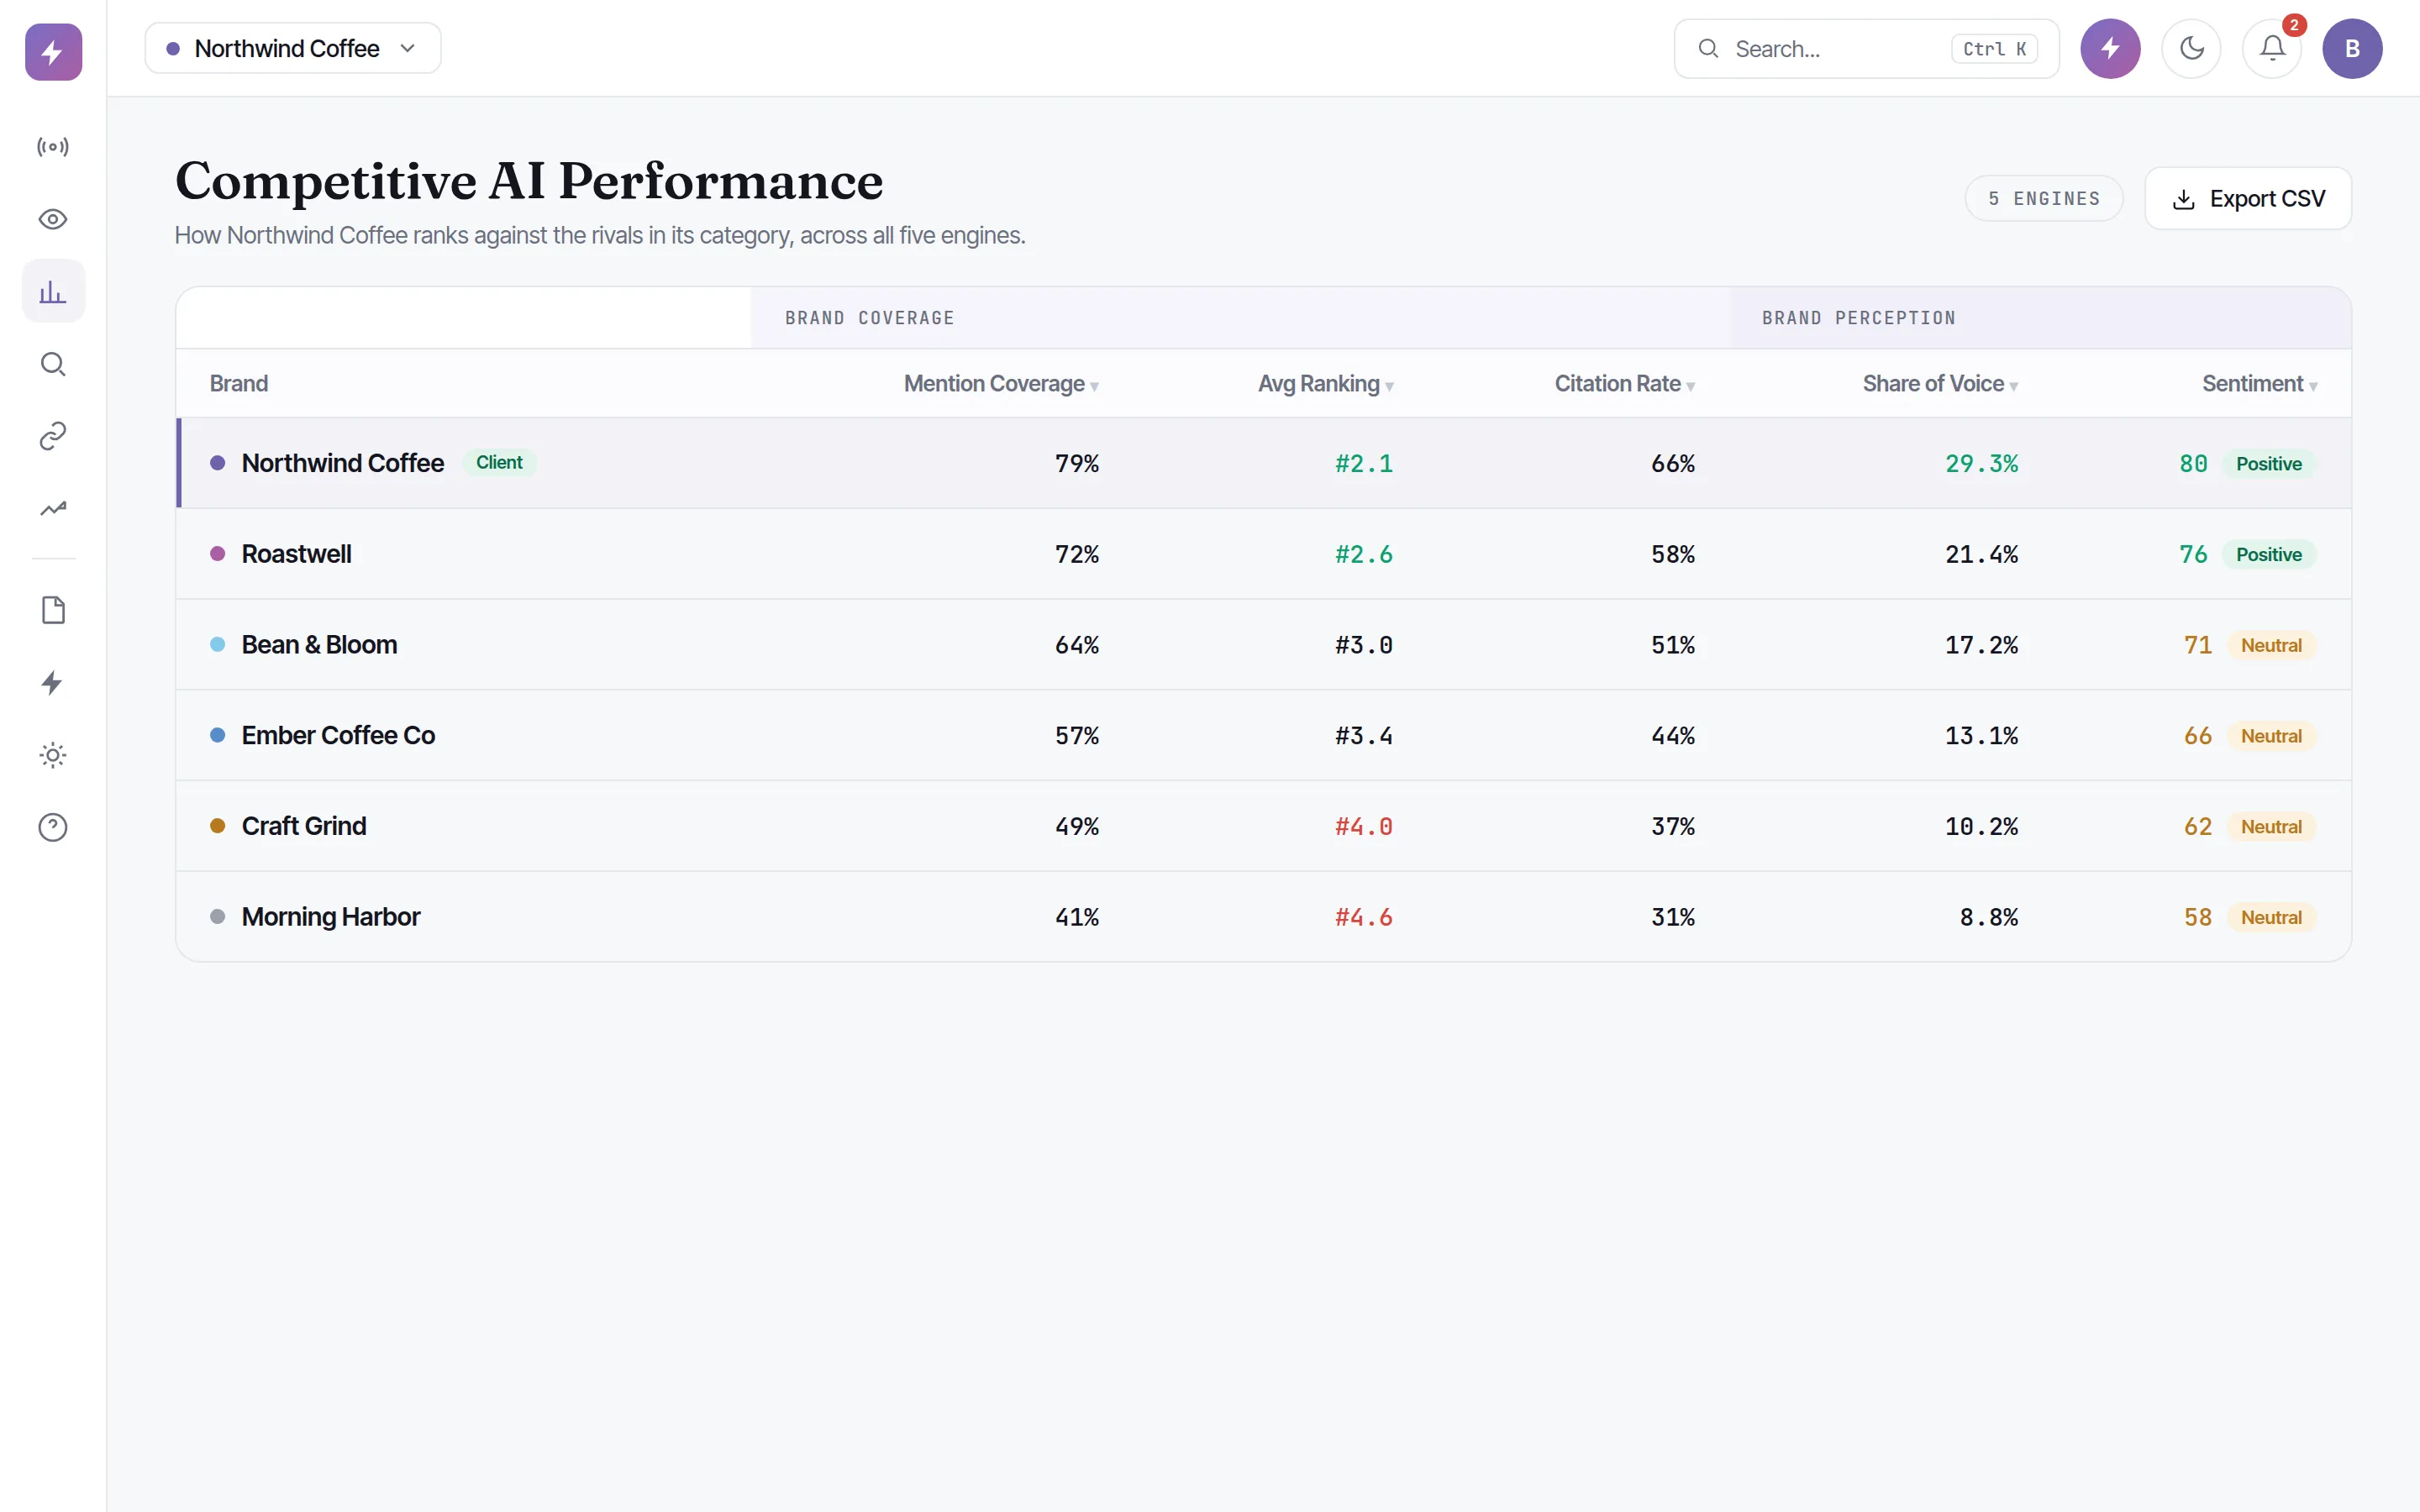Select the Ember Coffee Co brand row
Screen dimensions: 2420x1512
point(1264,735)
